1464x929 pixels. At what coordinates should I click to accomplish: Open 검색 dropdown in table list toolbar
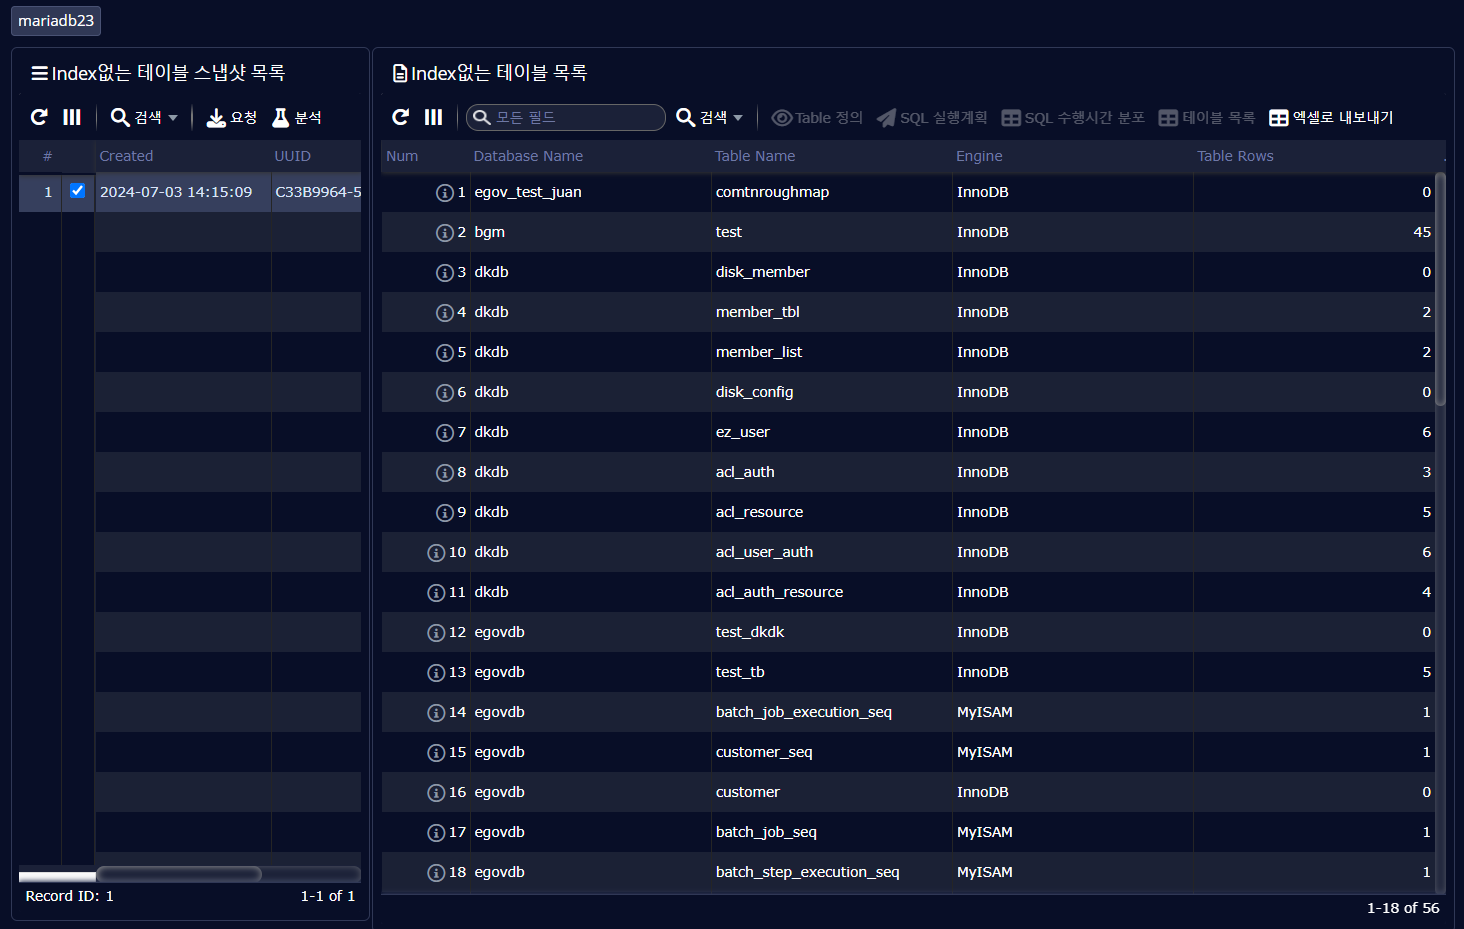pos(709,117)
